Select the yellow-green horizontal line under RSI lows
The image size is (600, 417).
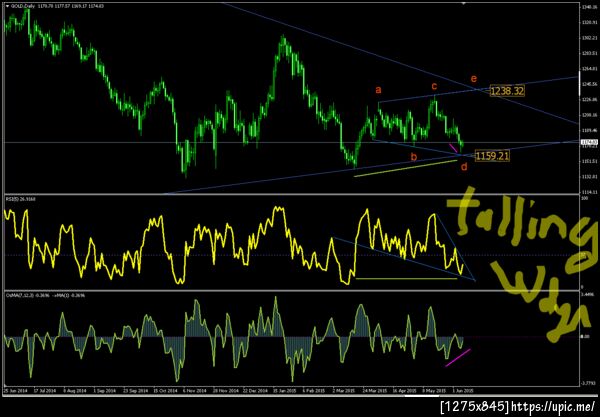pyautogui.click(x=406, y=279)
